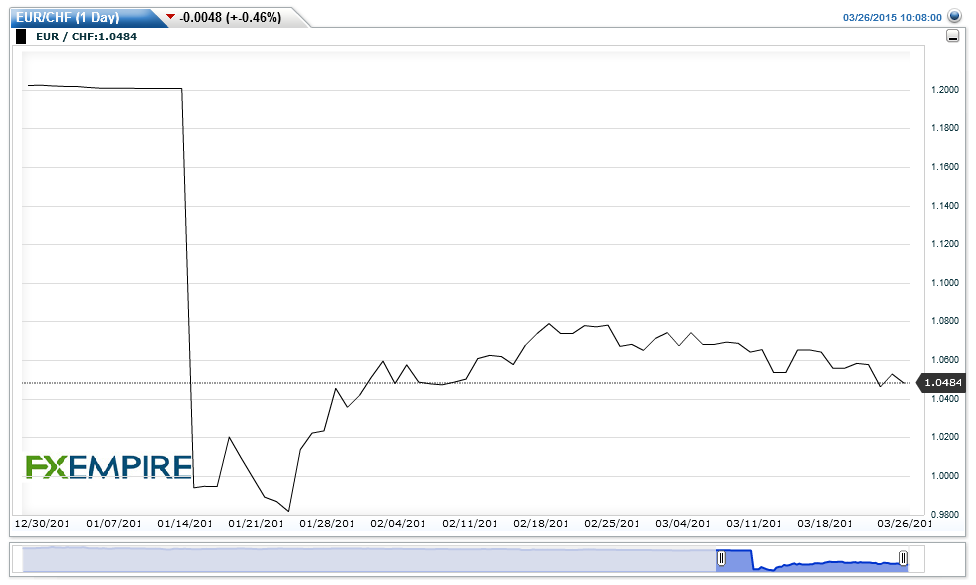The image size is (976, 585).
Task: Click the left handle of the range navigator
Action: click(x=721, y=558)
